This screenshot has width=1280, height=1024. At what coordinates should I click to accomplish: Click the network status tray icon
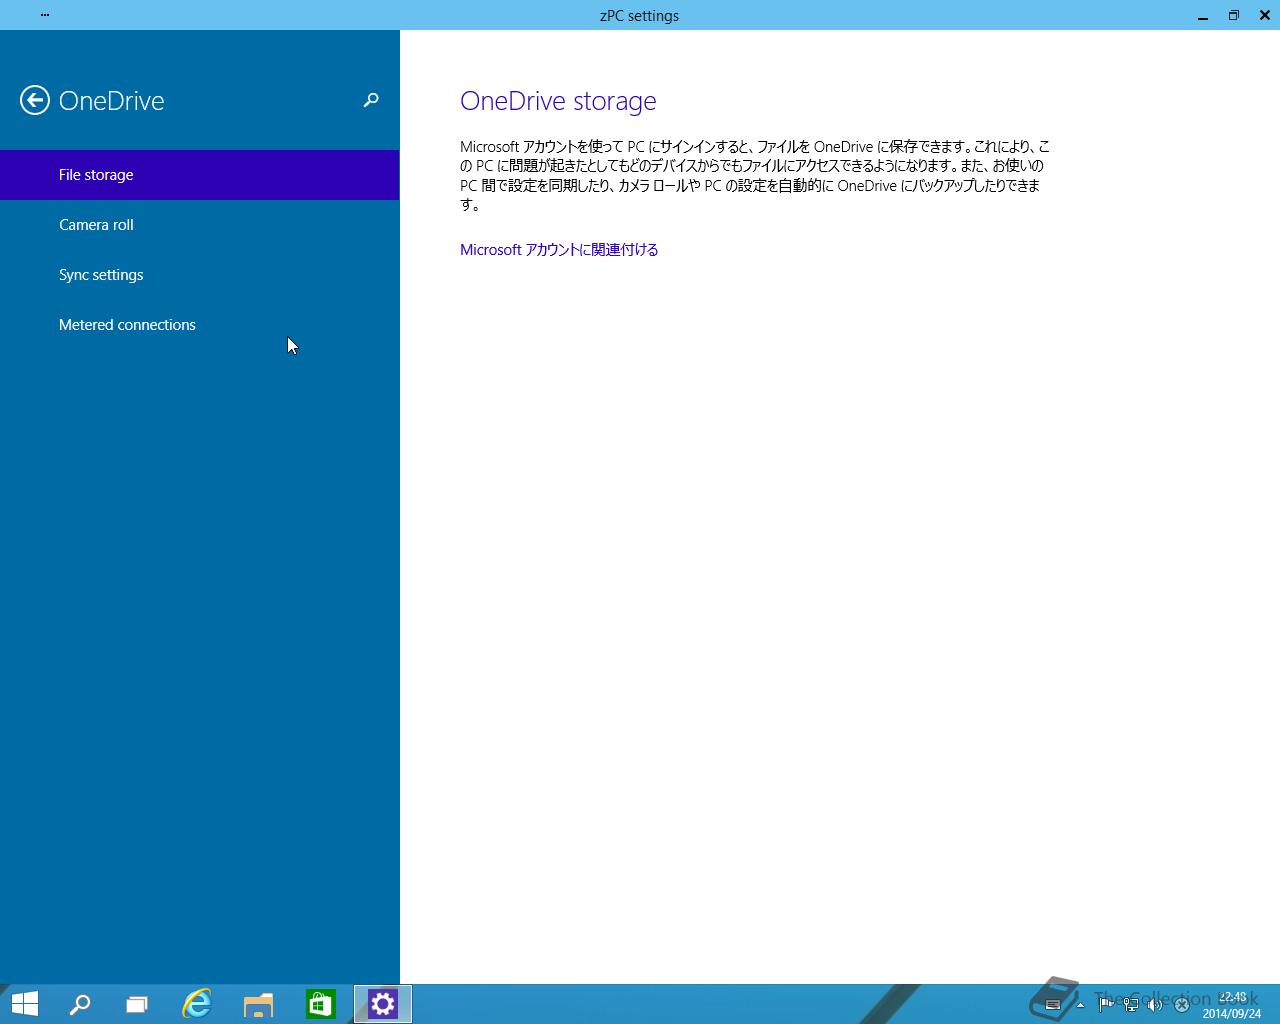tap(1131, 1005)
